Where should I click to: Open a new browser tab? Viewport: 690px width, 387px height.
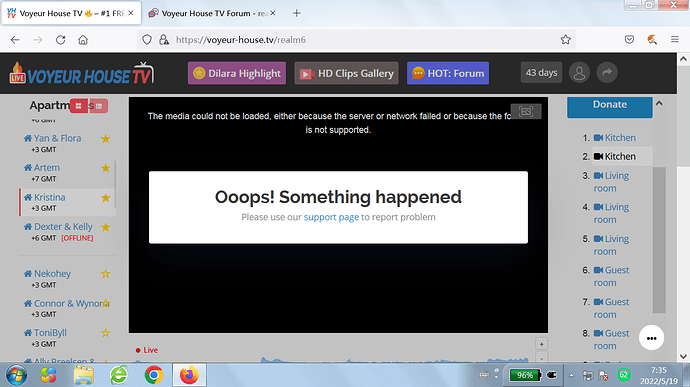tap(297, 13)
